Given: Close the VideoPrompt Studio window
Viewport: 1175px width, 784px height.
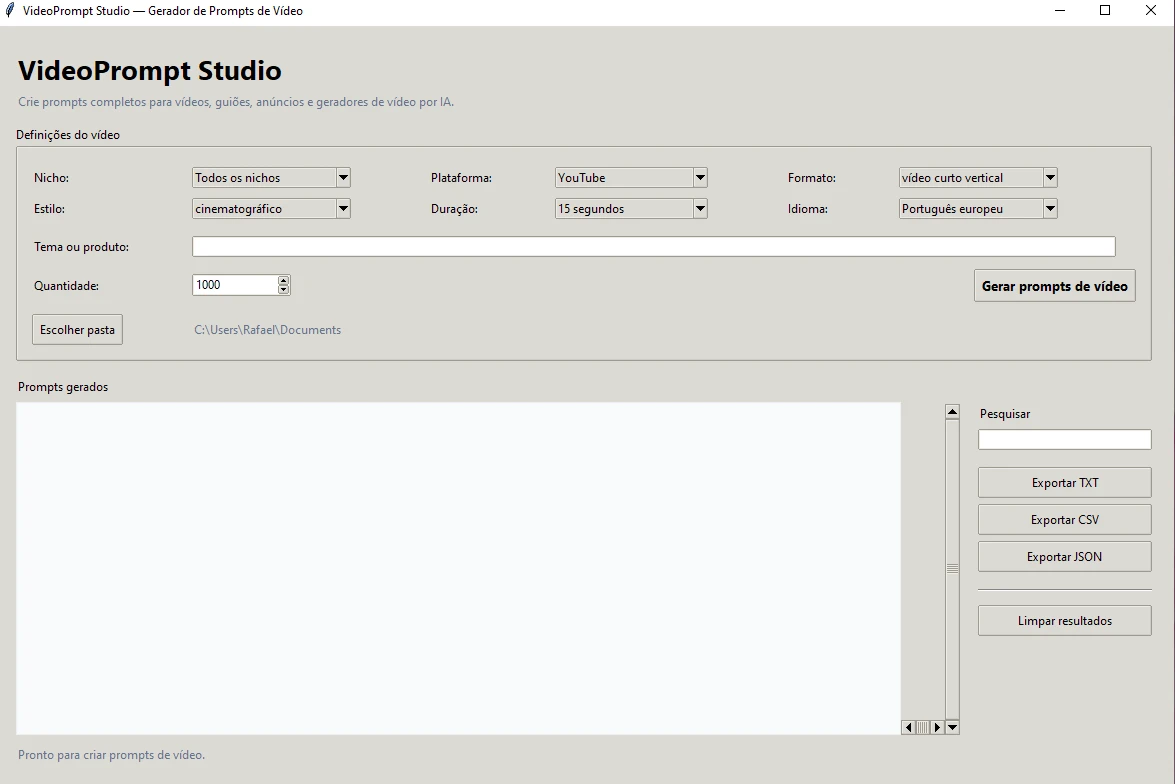Looking at the screenshot, I should click(x=1151, y=10).
